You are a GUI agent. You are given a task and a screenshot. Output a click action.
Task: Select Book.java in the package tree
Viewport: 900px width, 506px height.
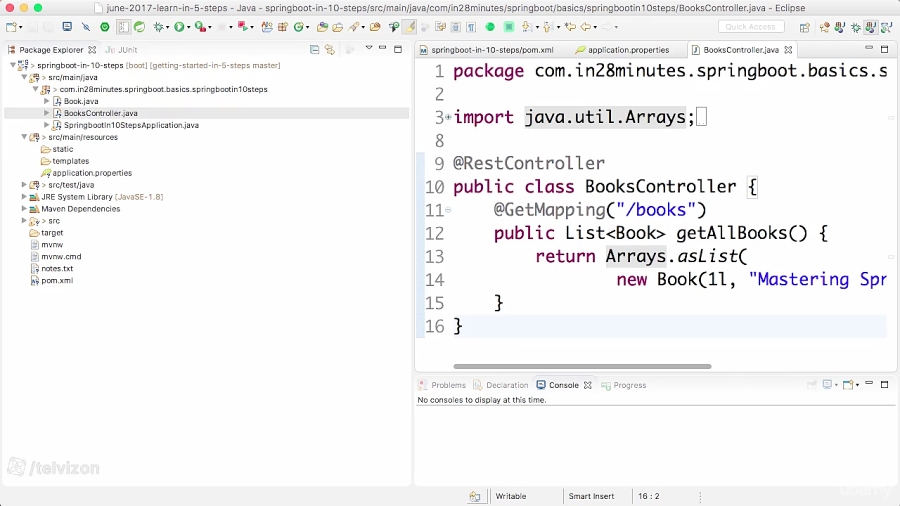[x=81, y=101]
